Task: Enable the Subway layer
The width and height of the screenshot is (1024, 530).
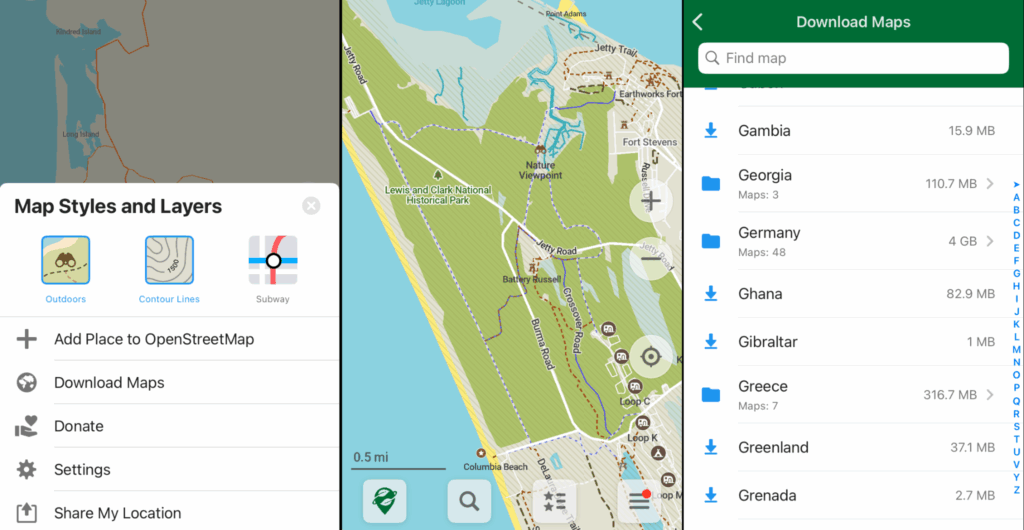Action: (273, 261)
